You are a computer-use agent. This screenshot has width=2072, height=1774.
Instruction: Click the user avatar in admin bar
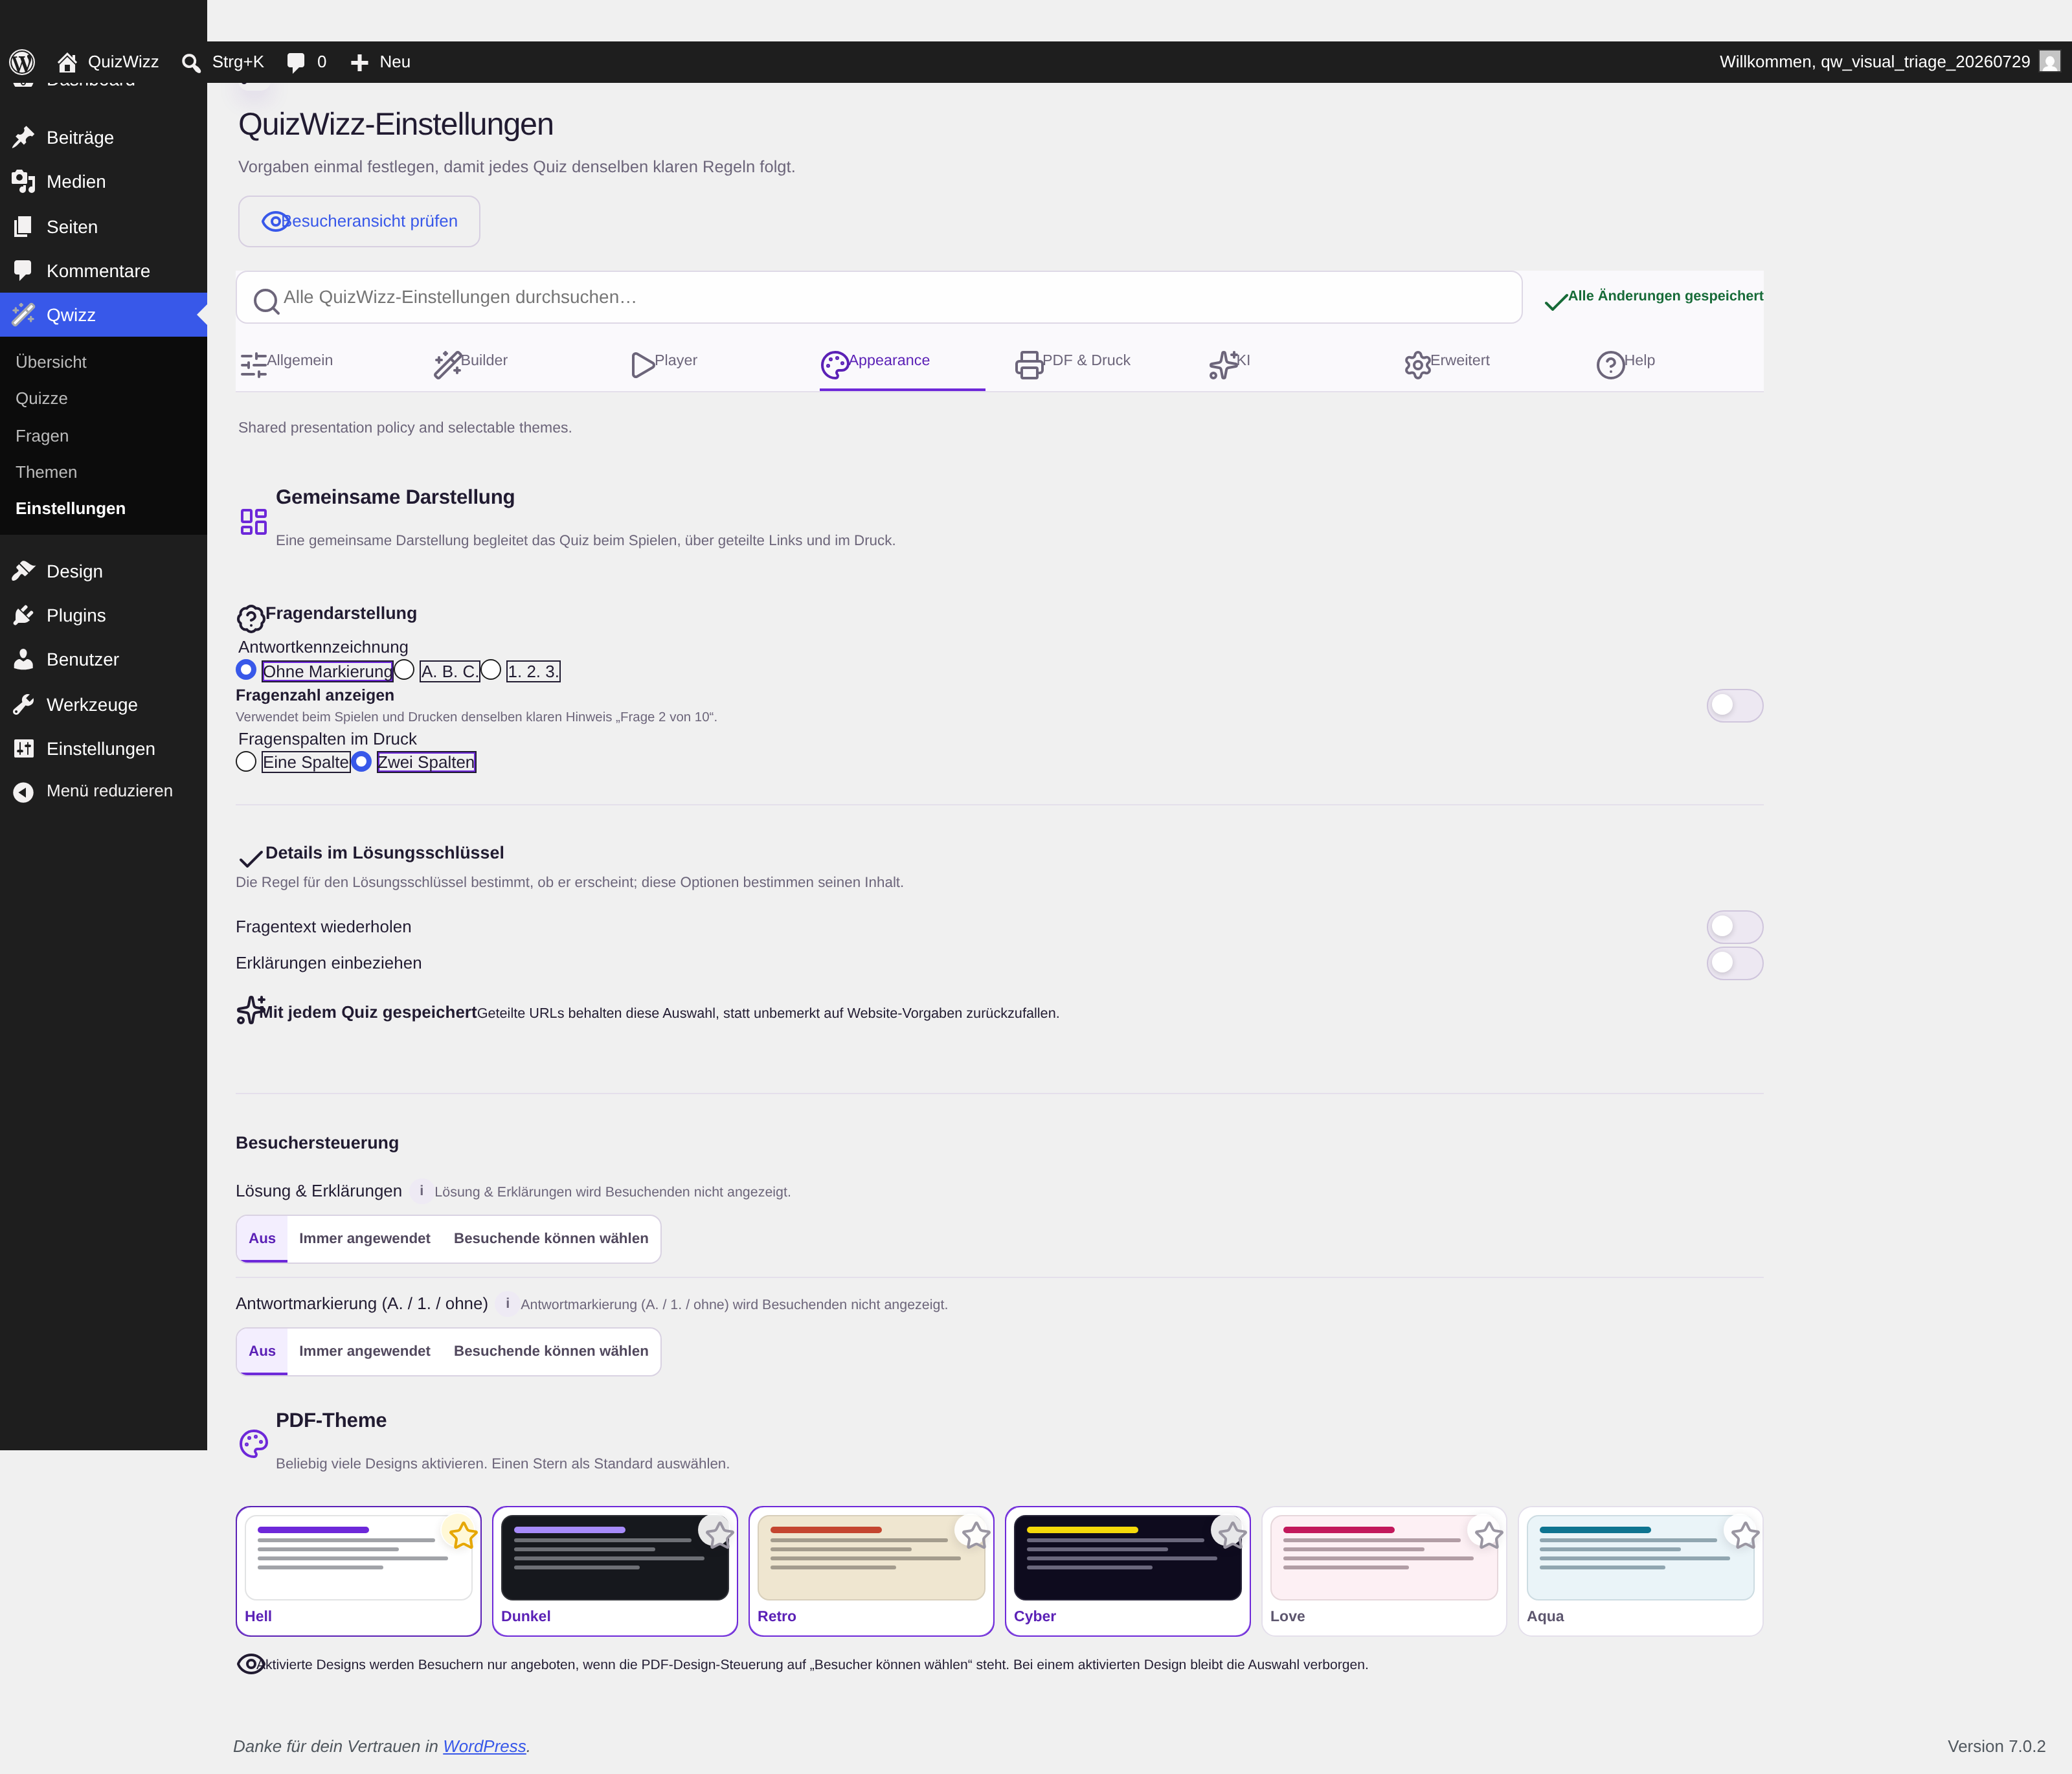[x=2049, y=62]
